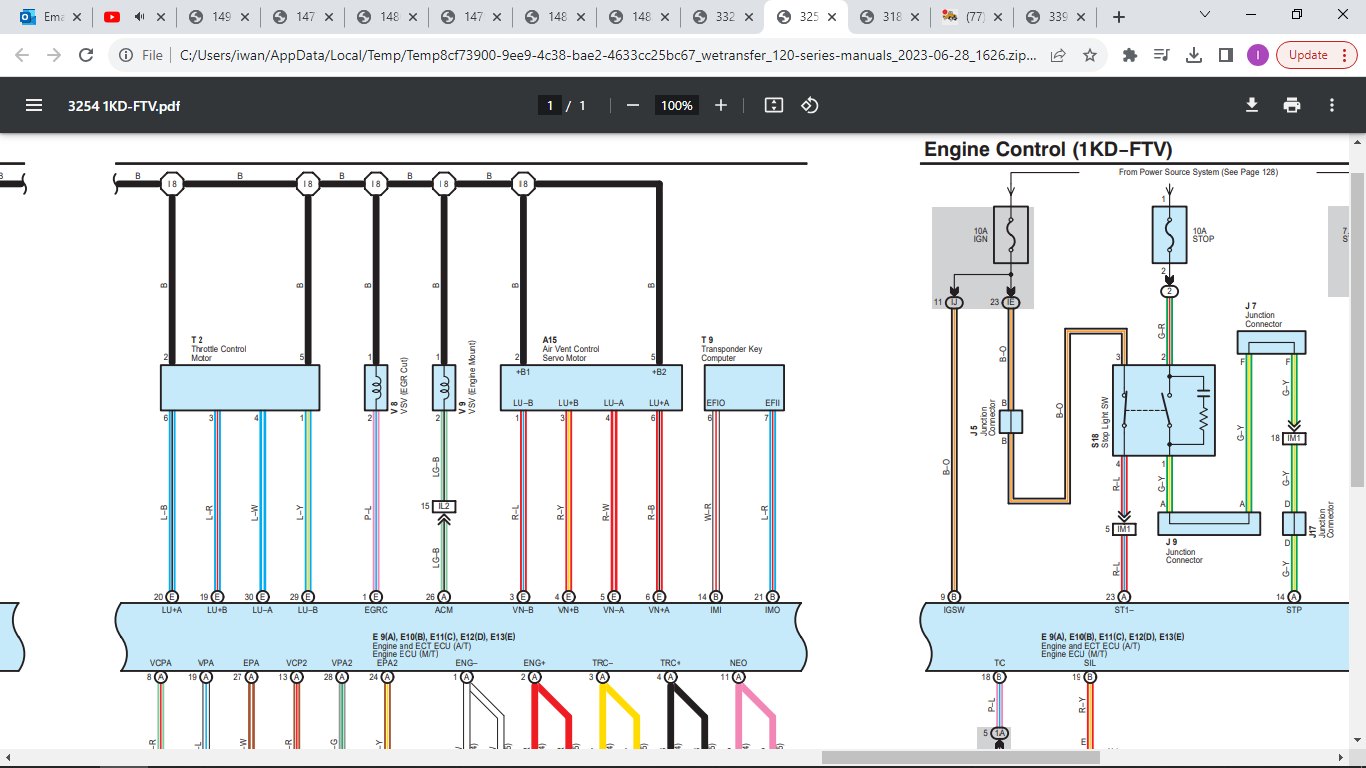Image resolution: width=1366 pixels, height=768 pixels.
Task: Click the T 9 Transponder Key Computer label
Action: pyautogui.click(x=732, y=349)
